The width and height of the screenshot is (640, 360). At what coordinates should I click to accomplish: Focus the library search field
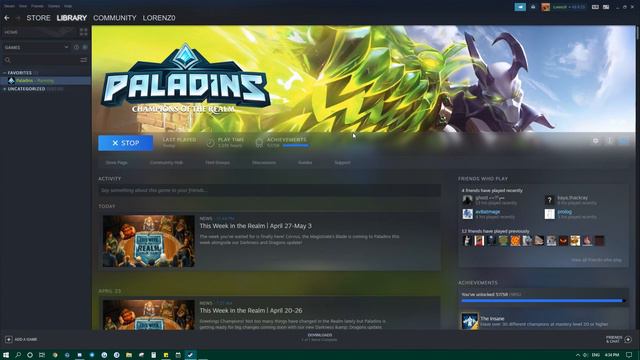[41, 60]
